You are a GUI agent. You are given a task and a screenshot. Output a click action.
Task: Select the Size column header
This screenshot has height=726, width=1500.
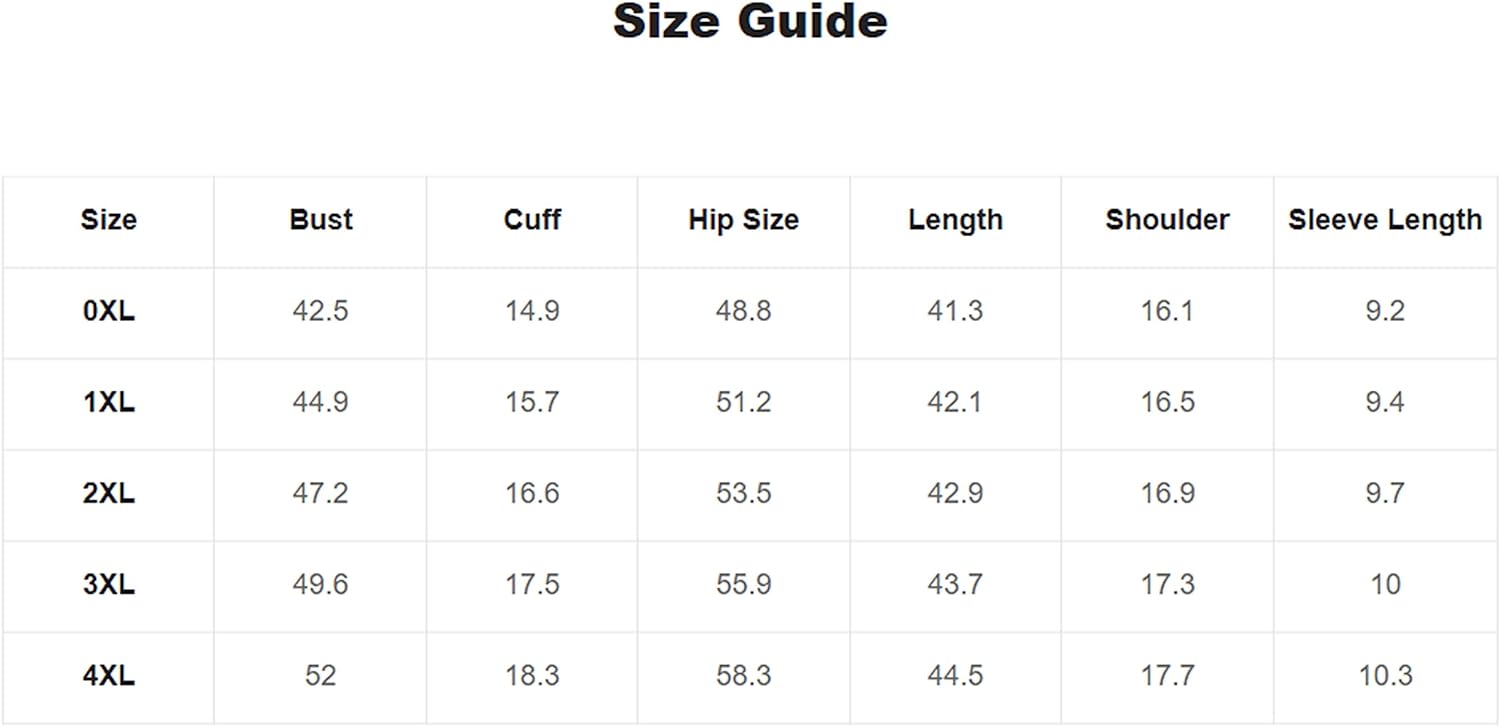point(108,220)
